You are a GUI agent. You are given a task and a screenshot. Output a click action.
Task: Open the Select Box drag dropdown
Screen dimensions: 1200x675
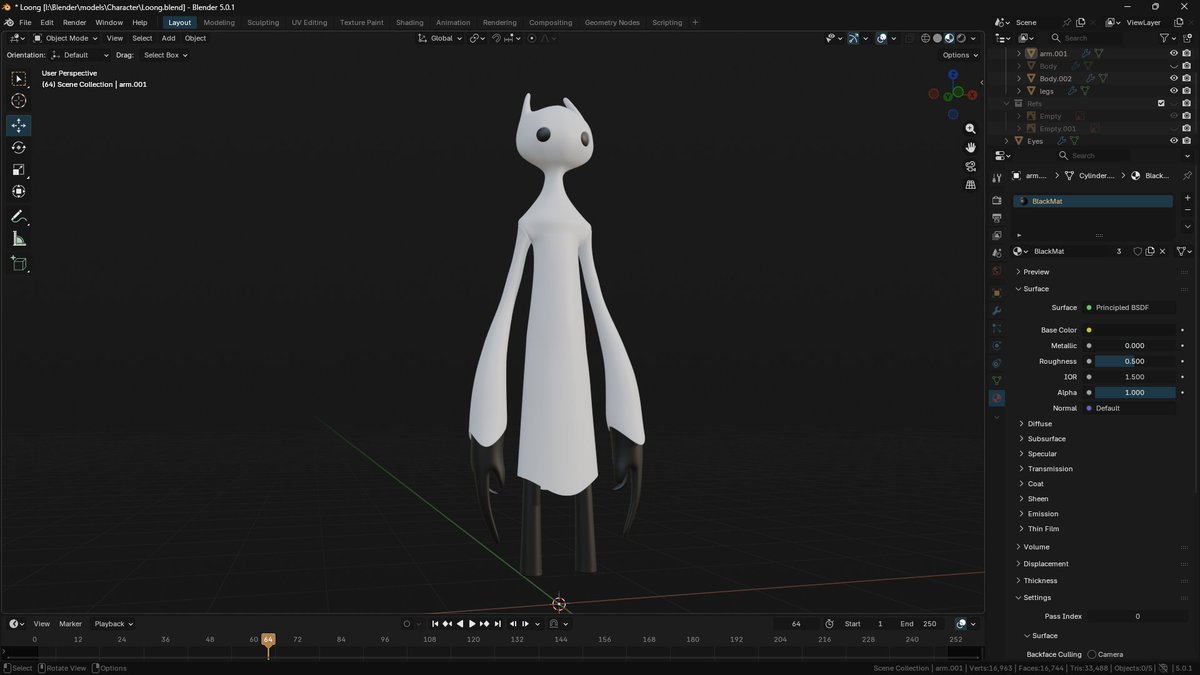(164, 55)
